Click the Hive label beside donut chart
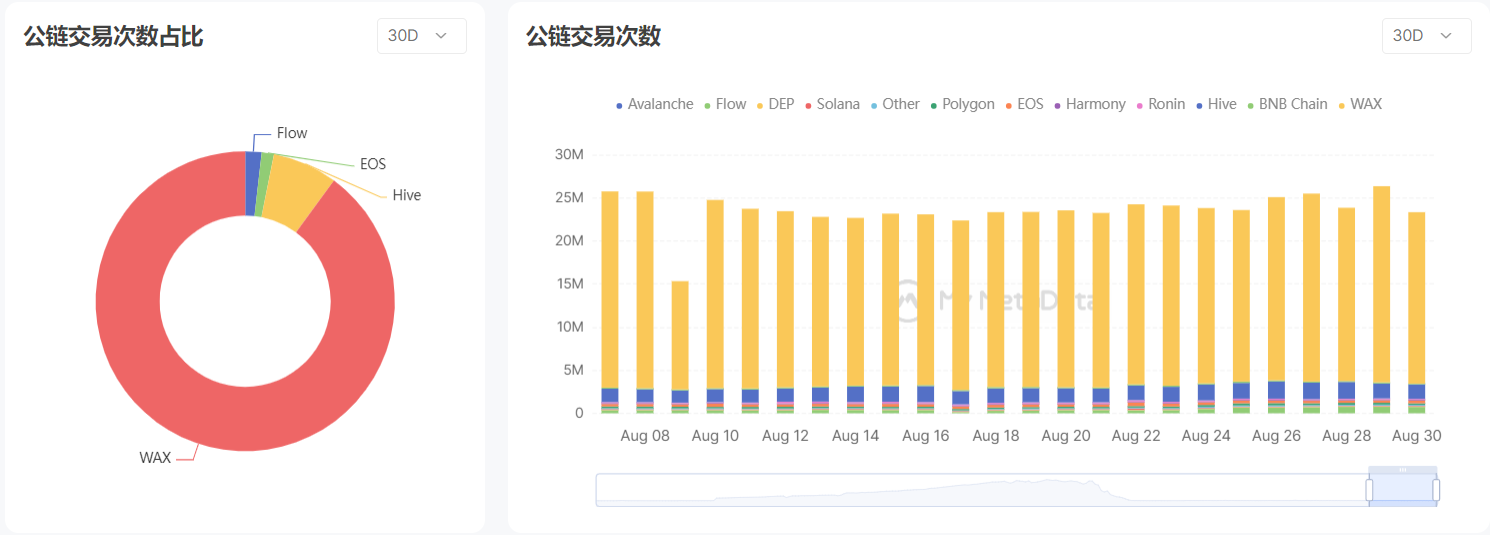 tap(406, 196)
